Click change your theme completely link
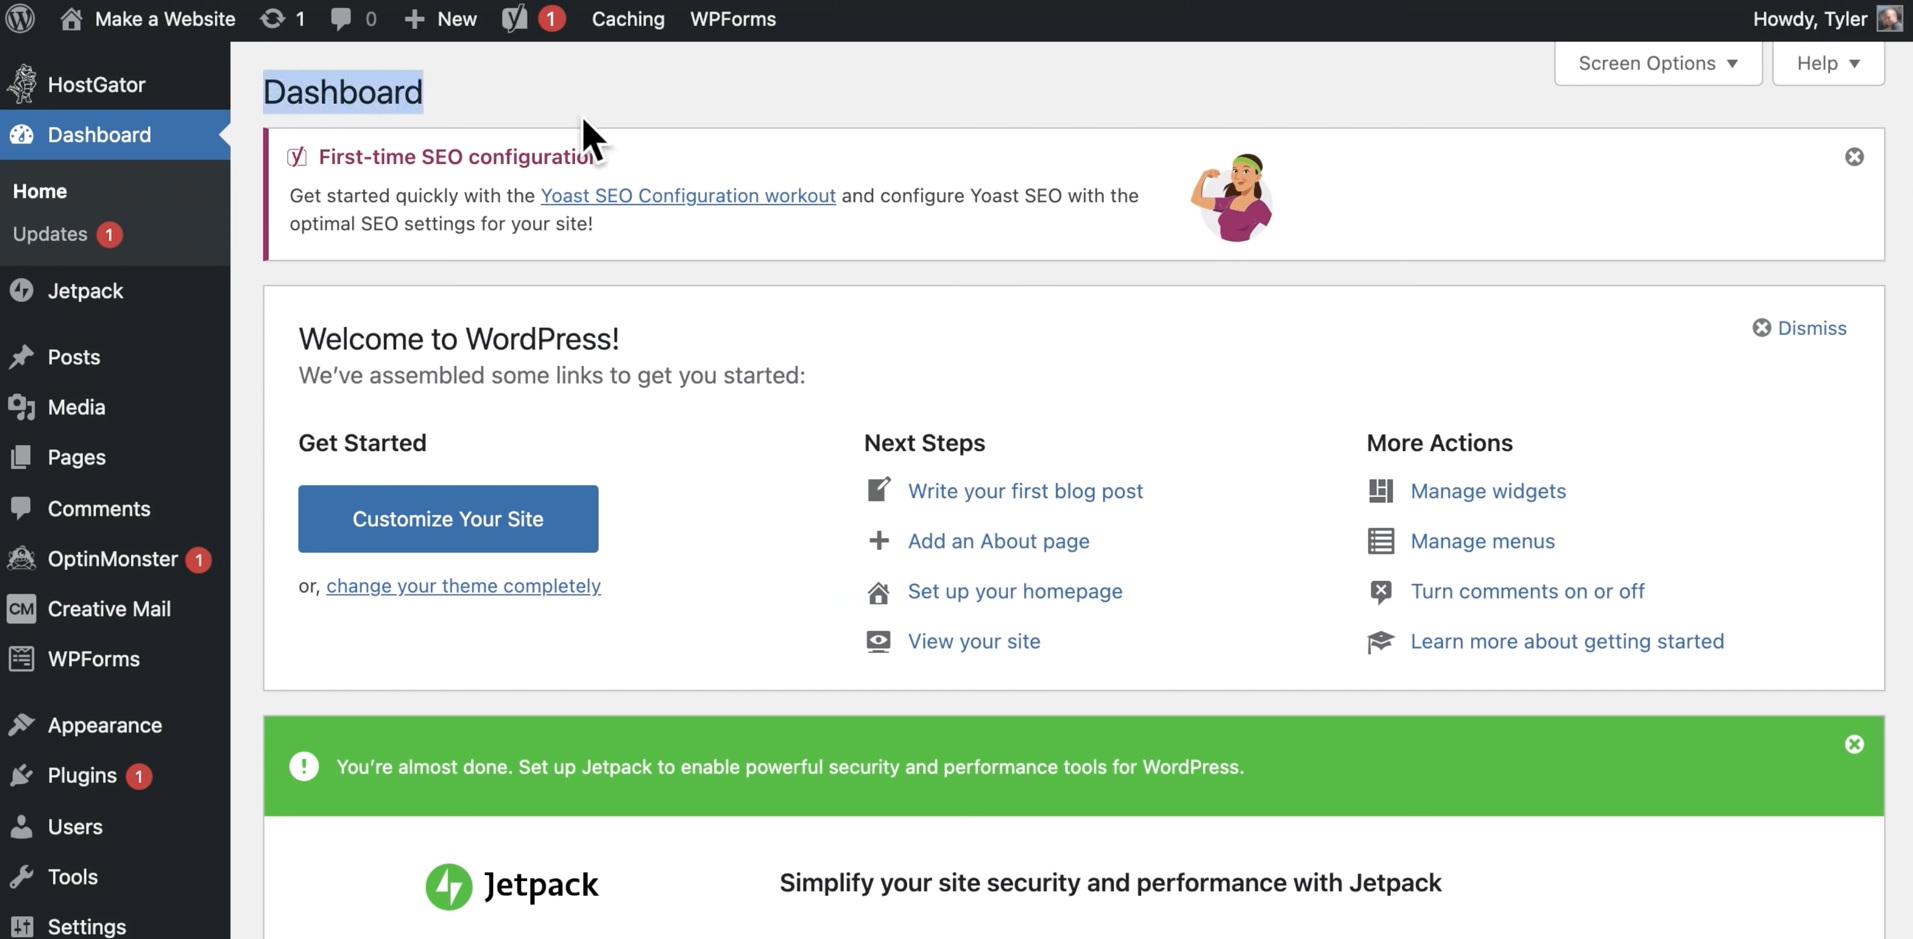The height and width of the screenshot is (939, 1913). (463, 586)
